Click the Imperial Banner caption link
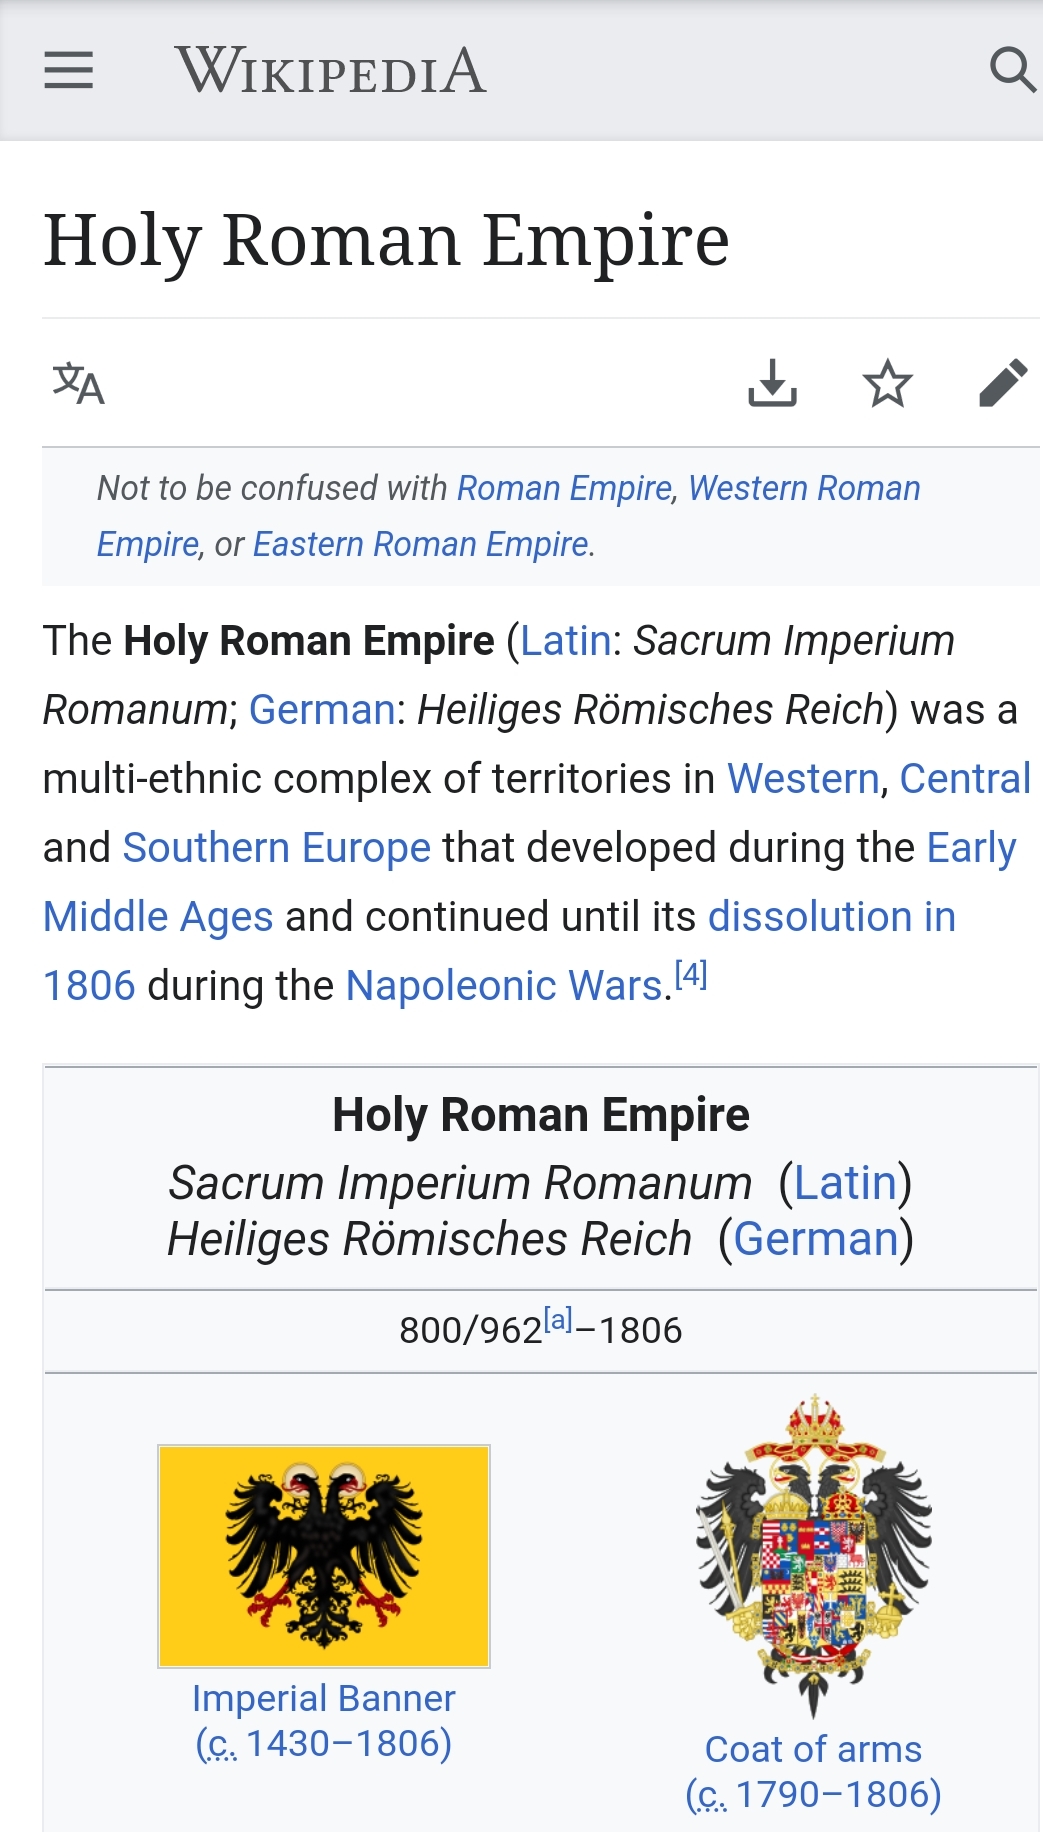This screenshot has height=1832, width=1043. click(324, 1698)
